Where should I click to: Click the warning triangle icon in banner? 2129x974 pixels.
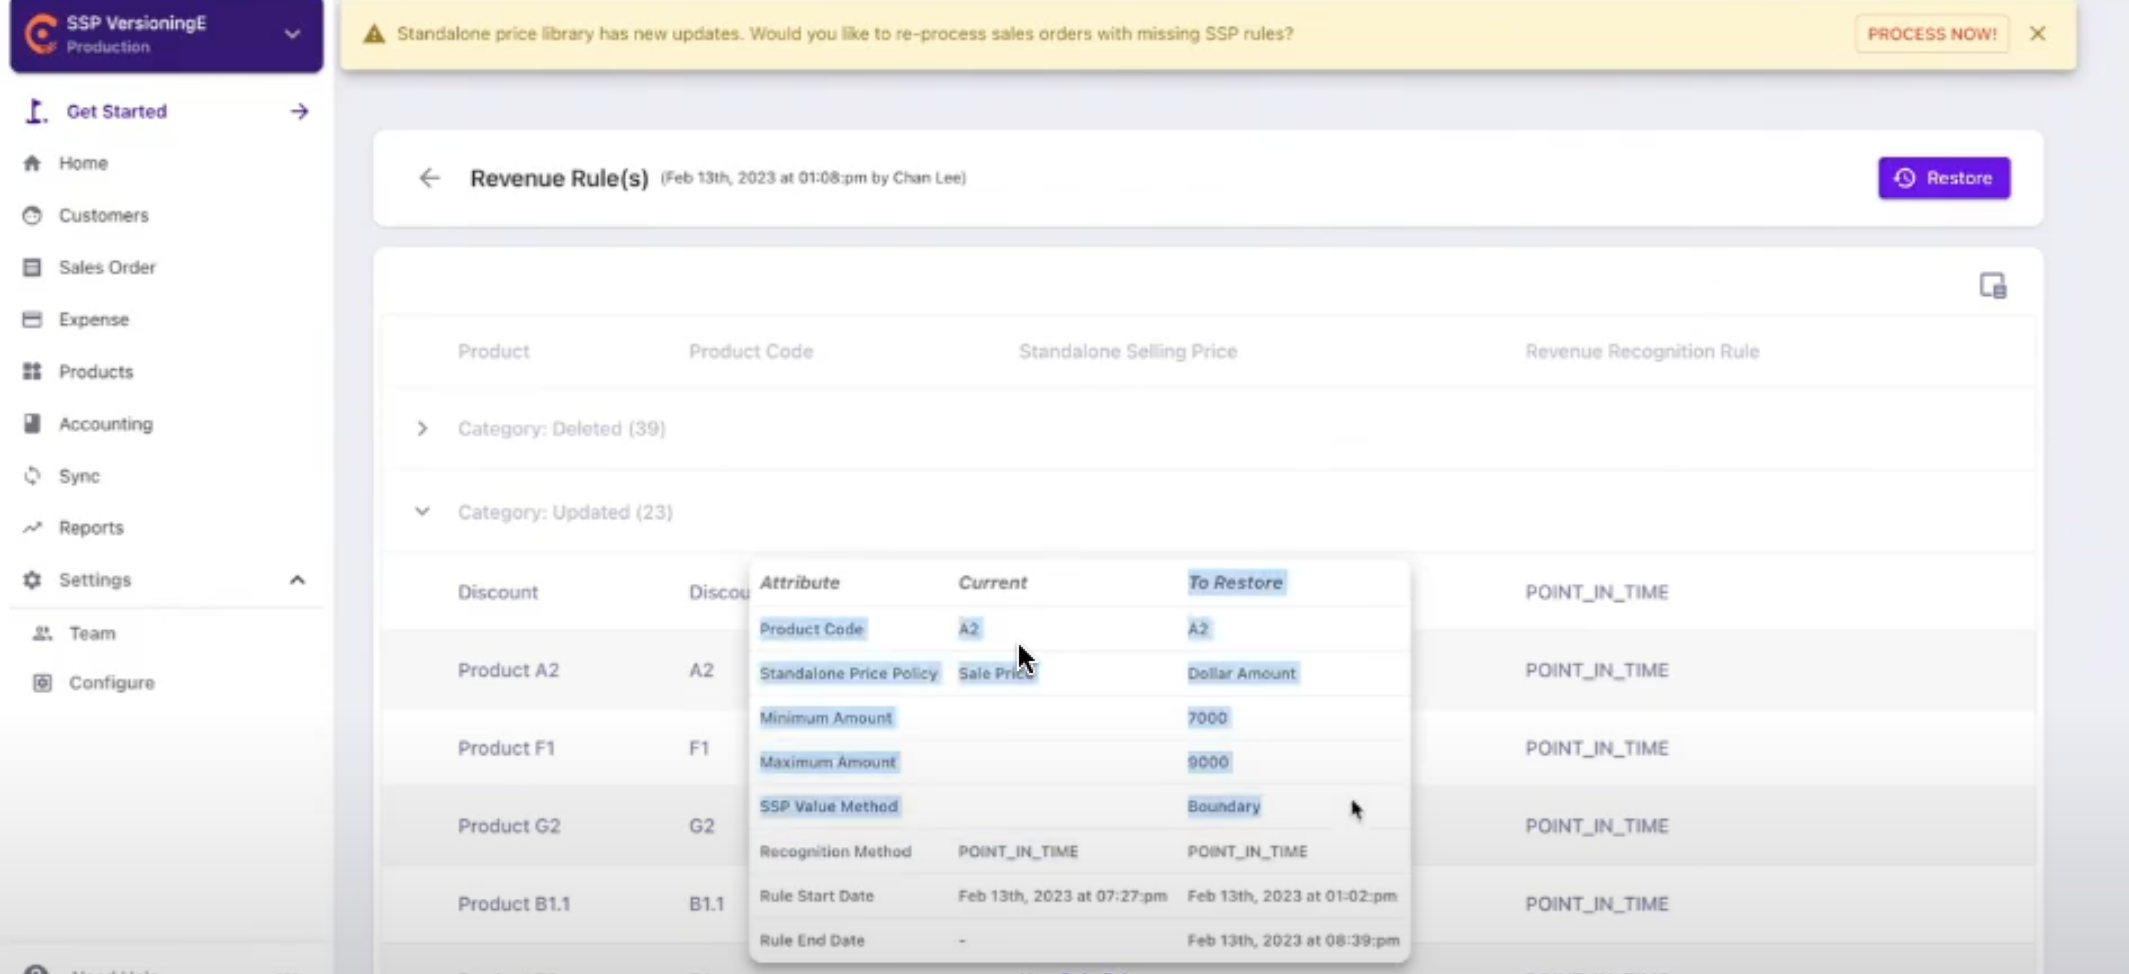point(374,34)
